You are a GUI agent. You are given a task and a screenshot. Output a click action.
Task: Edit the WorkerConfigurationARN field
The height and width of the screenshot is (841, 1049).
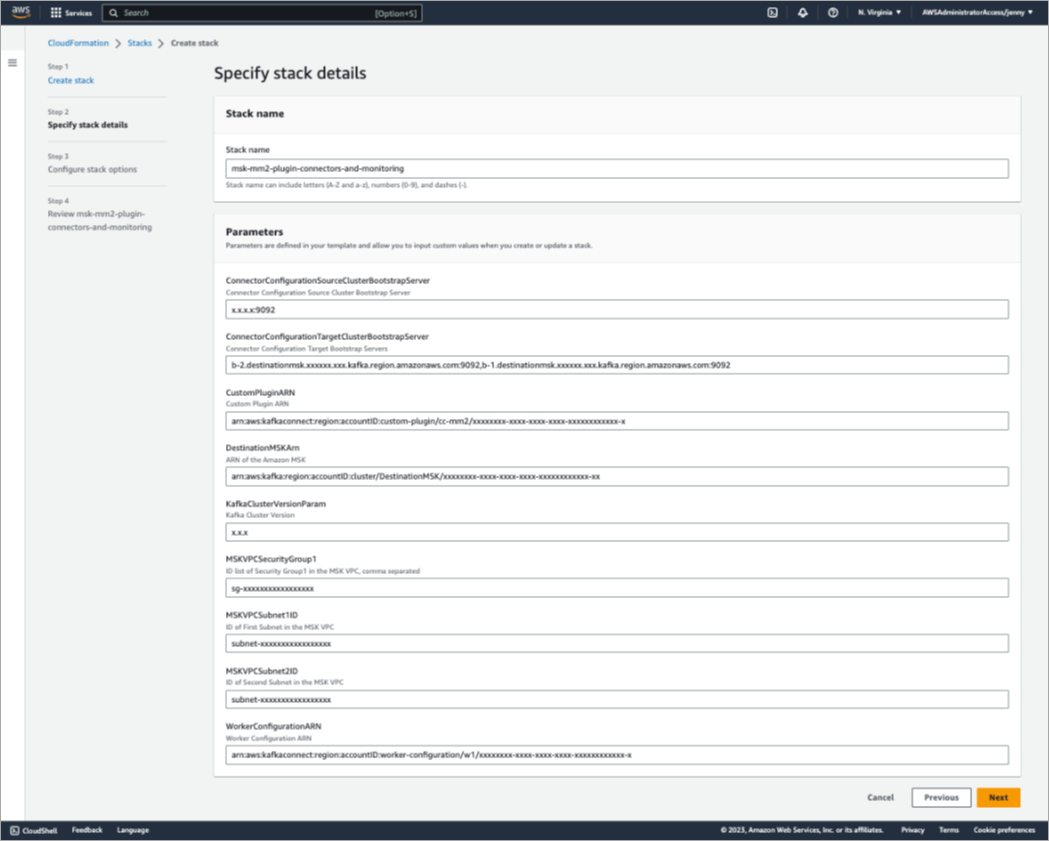[x=616, y=755]
